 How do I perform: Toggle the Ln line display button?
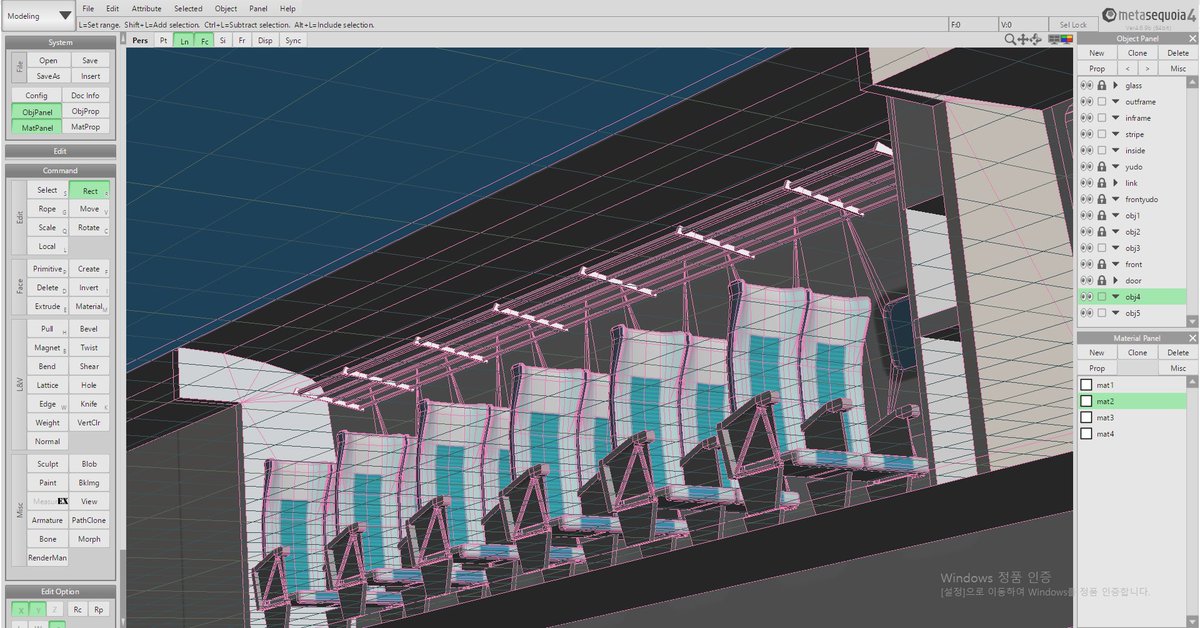point(184,41)
